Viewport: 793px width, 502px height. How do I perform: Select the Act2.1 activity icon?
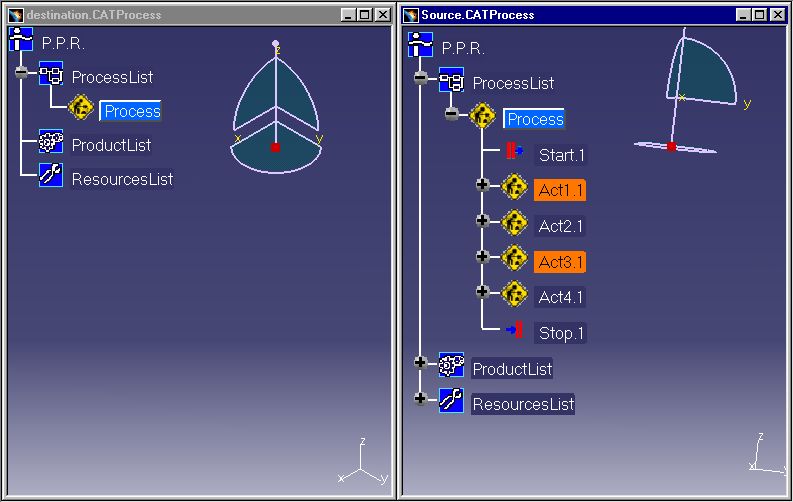(514, 223)
